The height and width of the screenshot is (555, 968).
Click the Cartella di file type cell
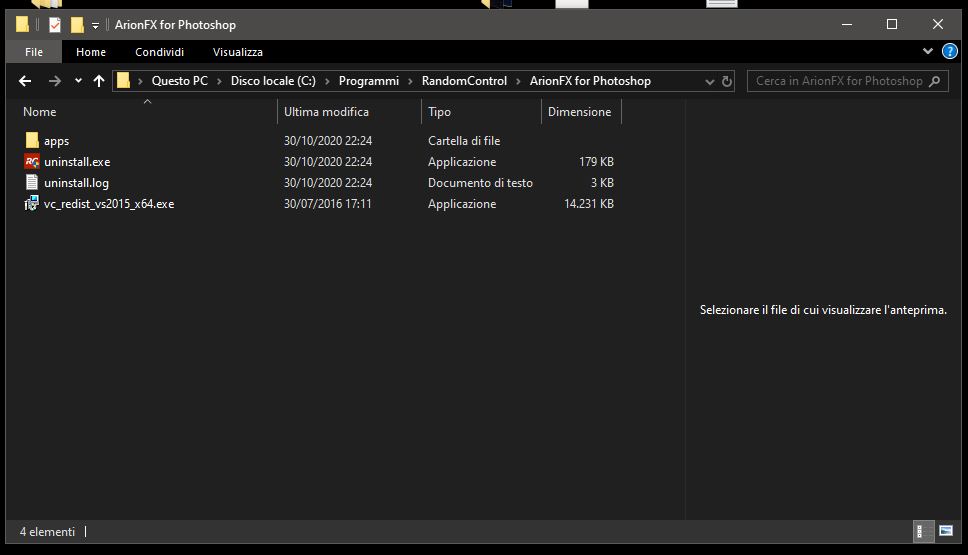coord(464,141)
